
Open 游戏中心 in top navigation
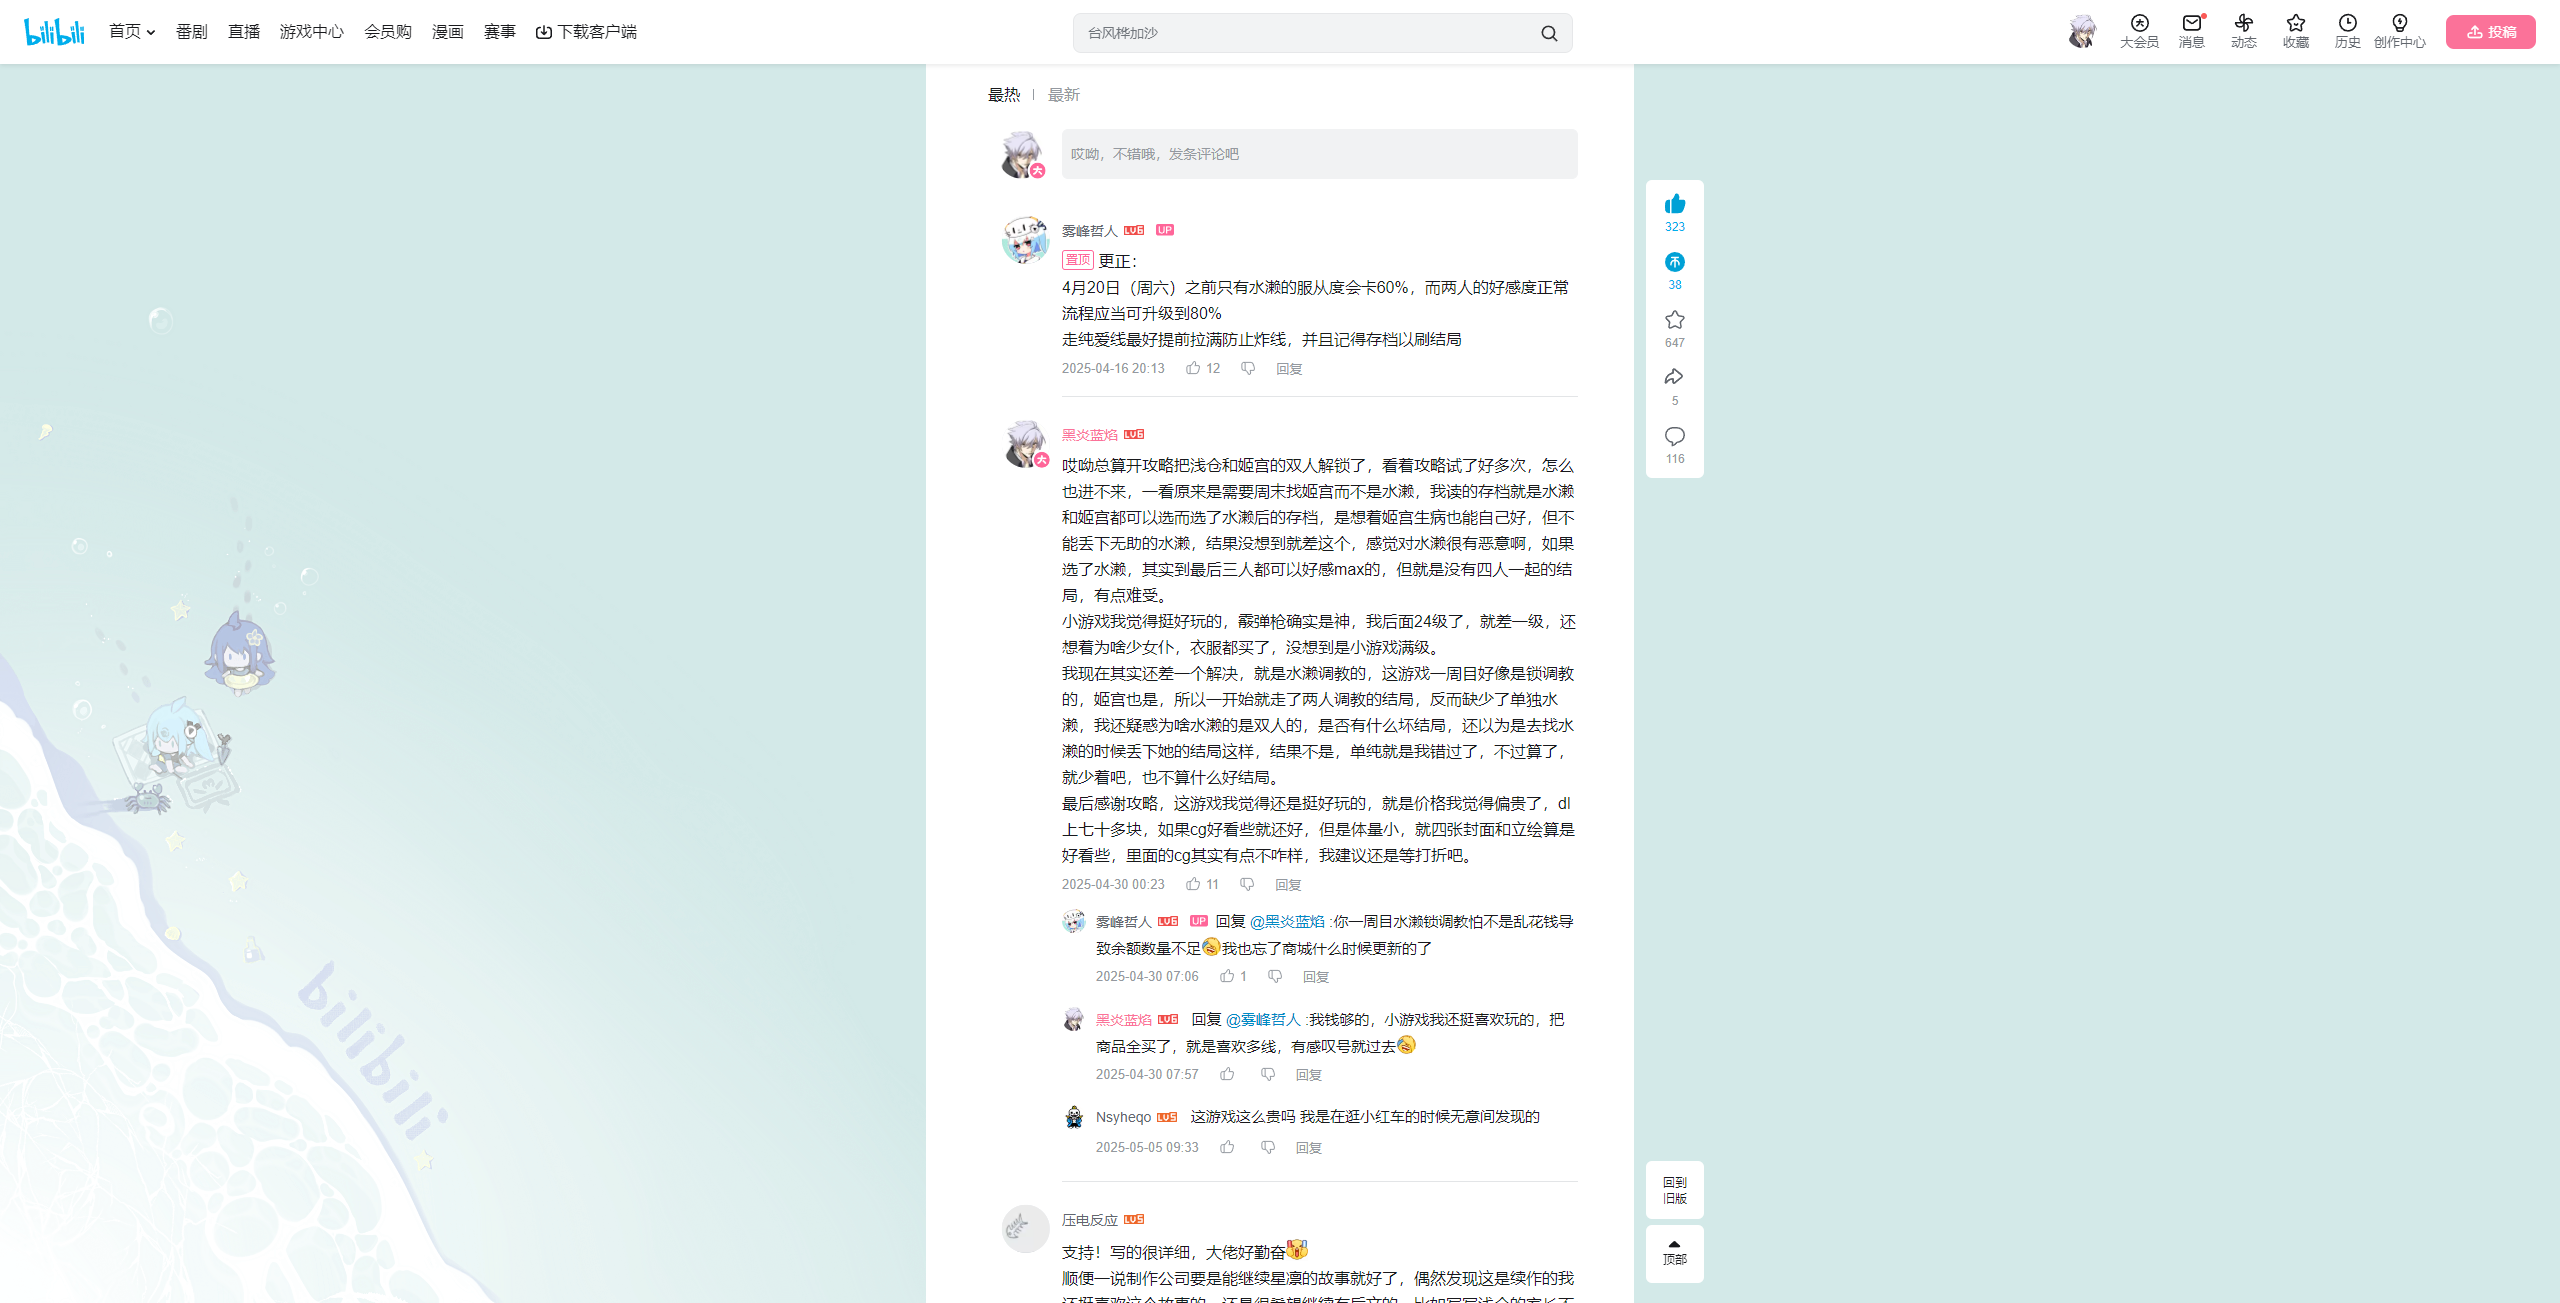pos(311,32)
